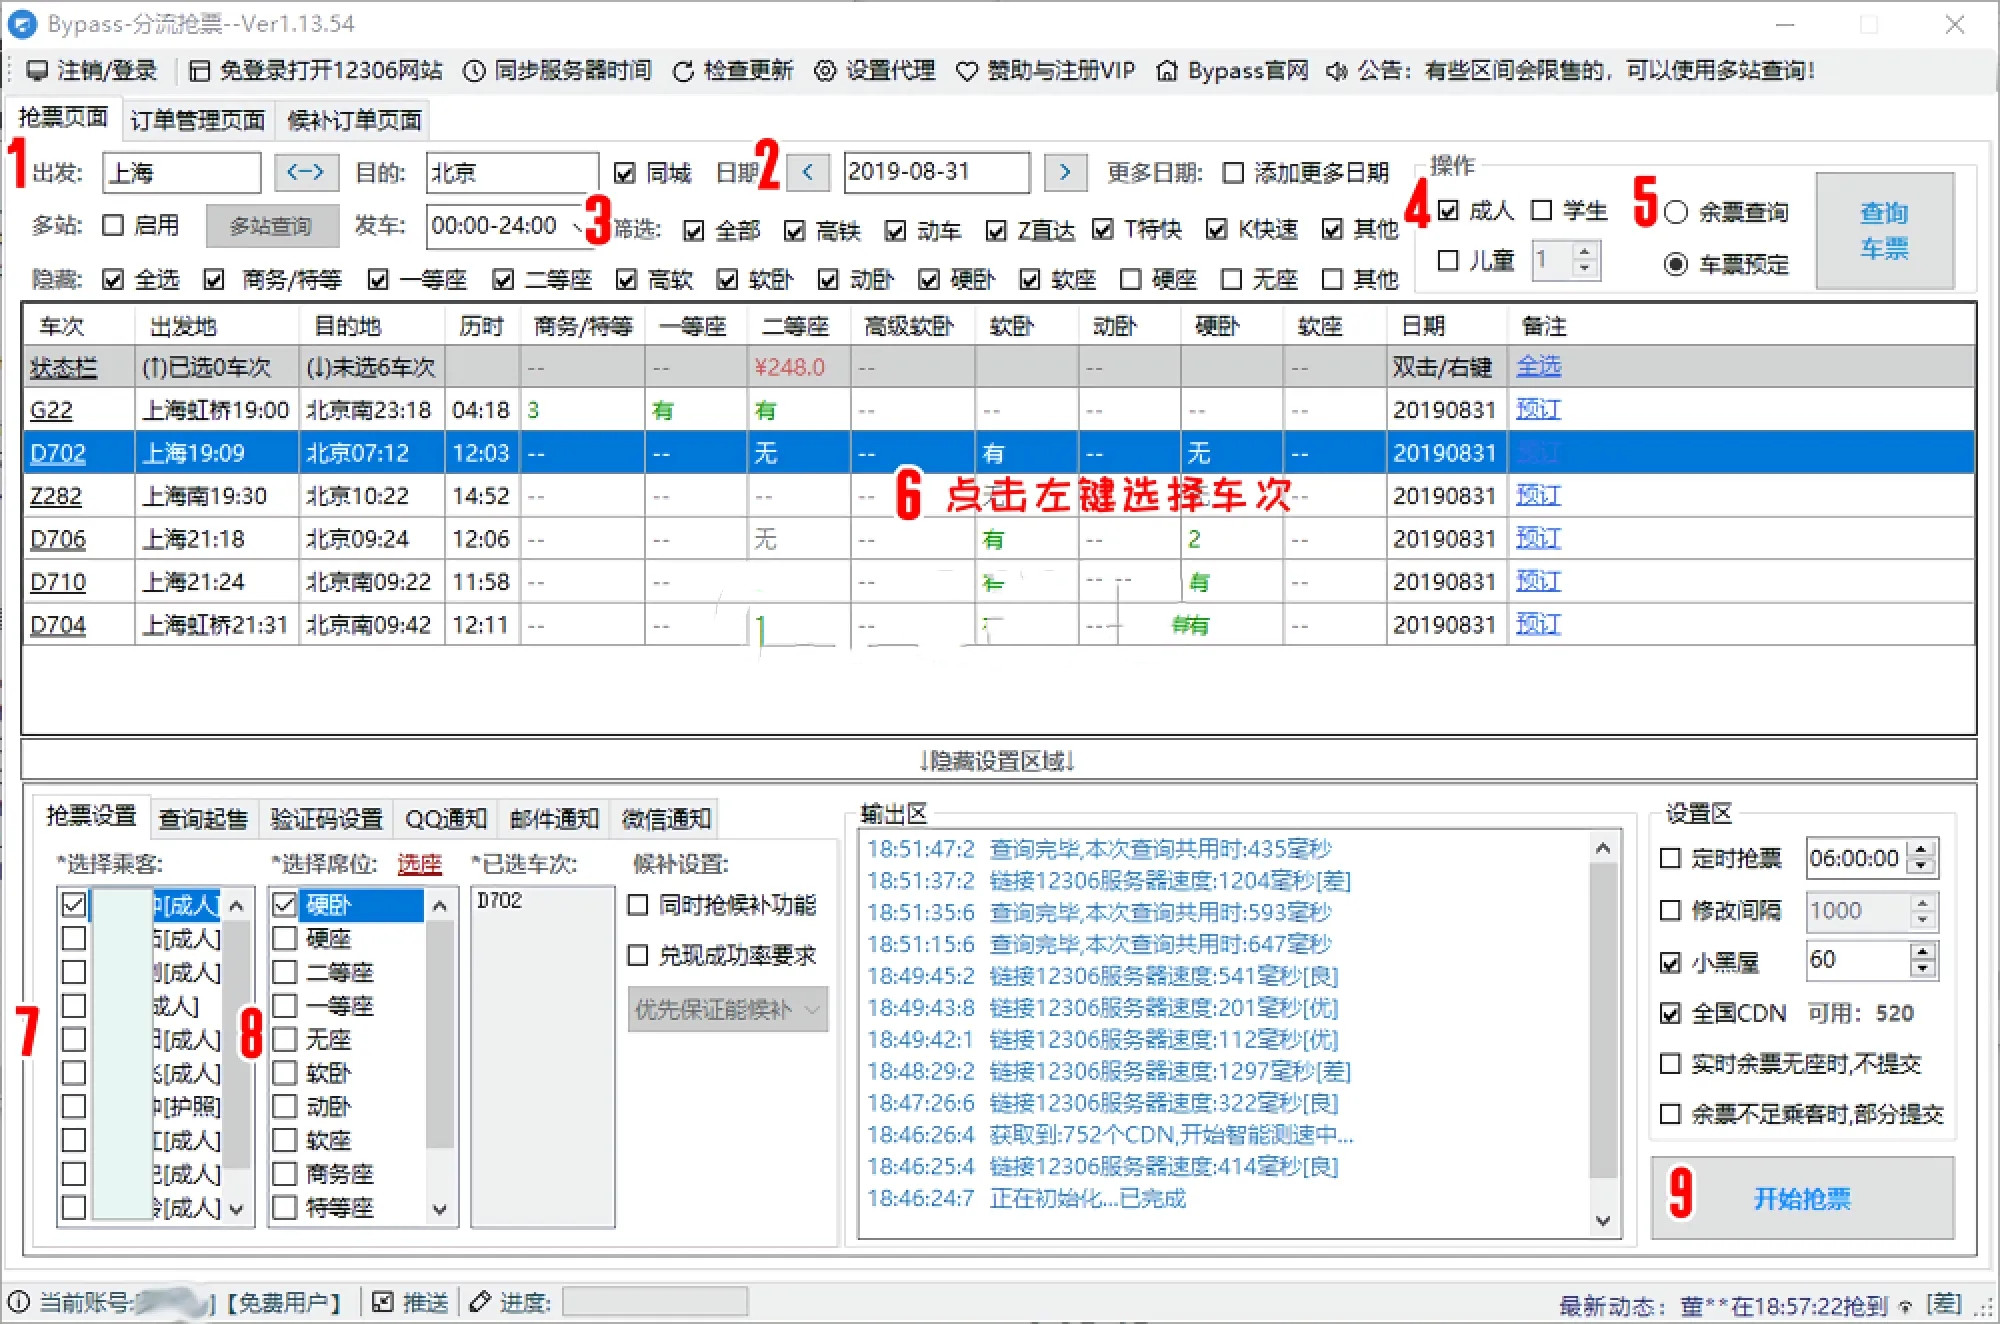Click the 查询车票 query button
Viewport: 2000px width, 1324px height.
[x=1885, y=231]
